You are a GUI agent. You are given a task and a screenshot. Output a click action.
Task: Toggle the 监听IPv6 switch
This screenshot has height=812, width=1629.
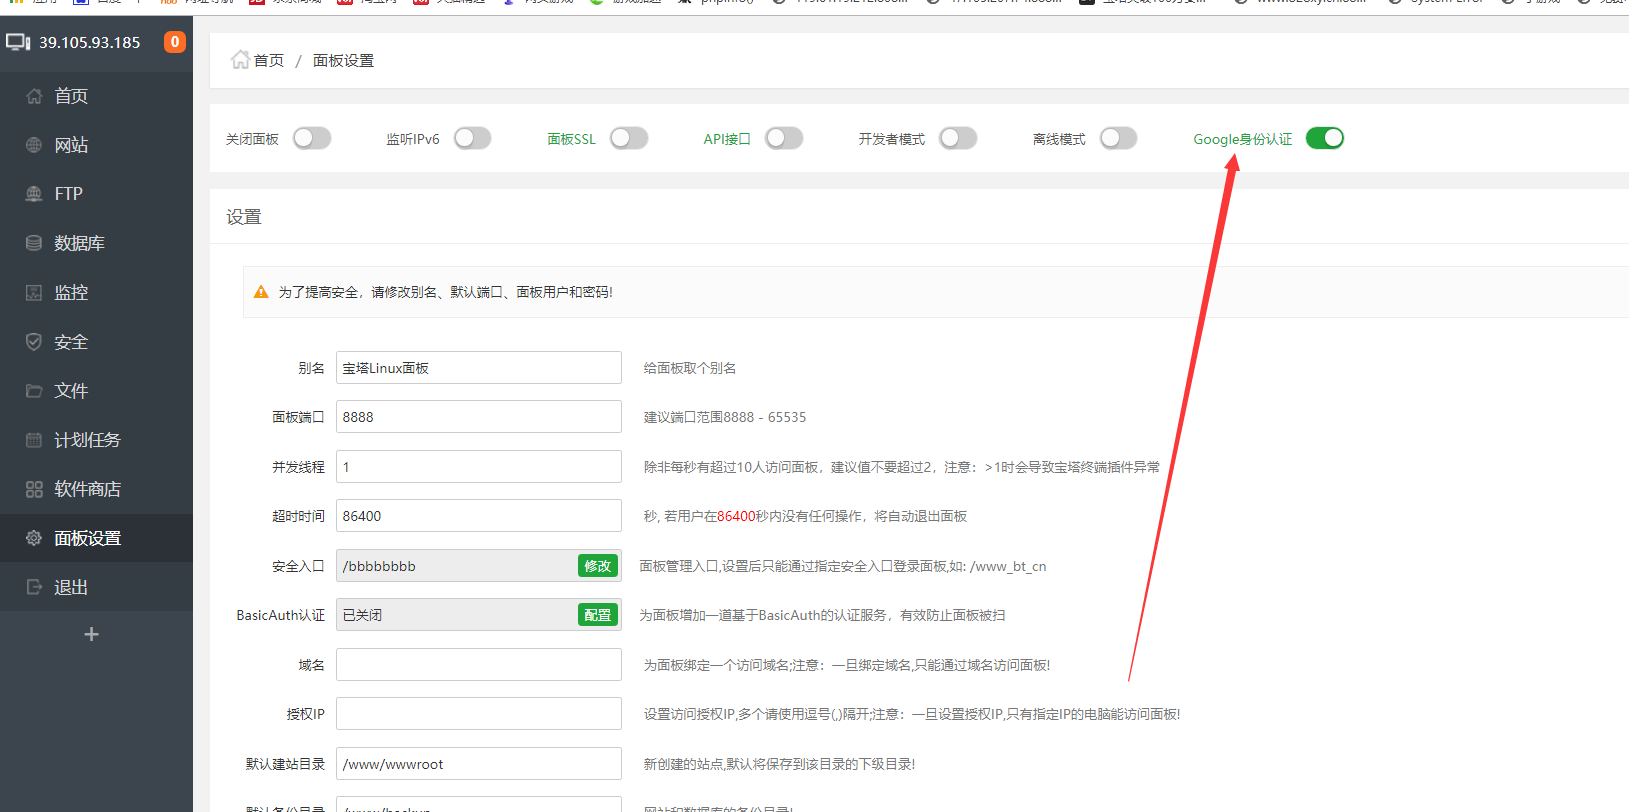473,138
